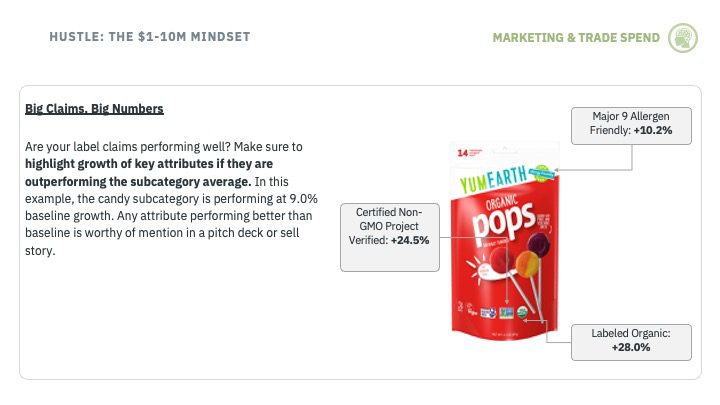Image resolution: width=720 pixels, height=405 pixels.
Task: Click the YumEarth Organic Pops product image
Action: [x=505, y=241]
